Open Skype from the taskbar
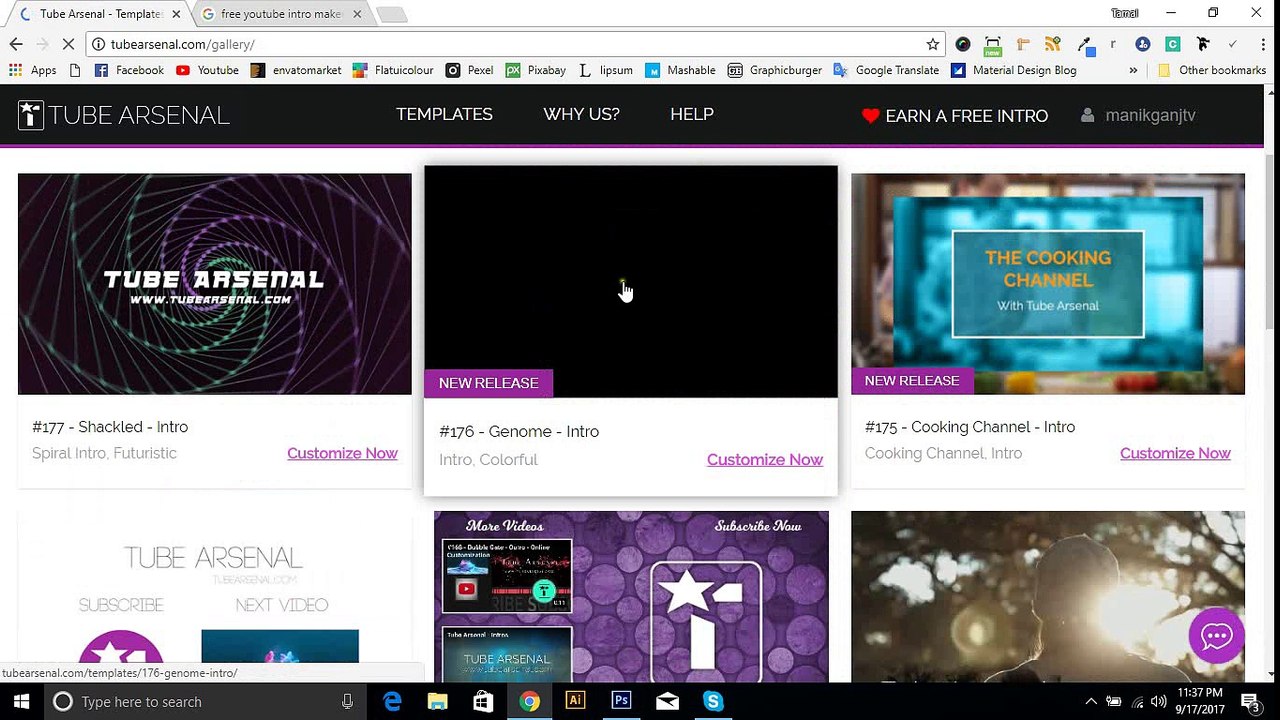The width and height of the screenshot is (1280, 720). coord(713,701)
